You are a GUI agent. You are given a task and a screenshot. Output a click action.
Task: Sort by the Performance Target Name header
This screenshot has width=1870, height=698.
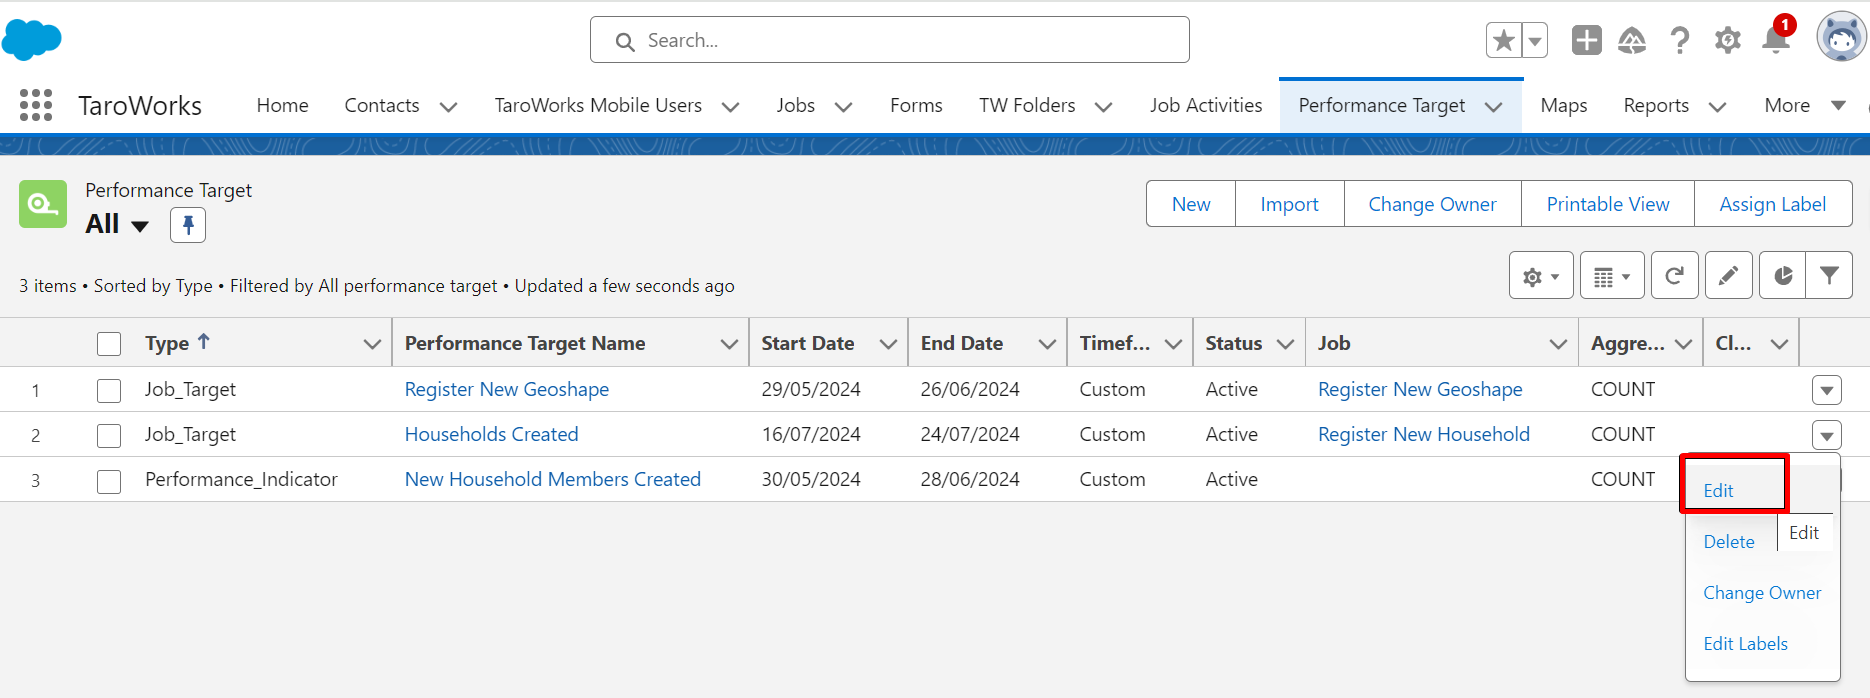point(525,343)
